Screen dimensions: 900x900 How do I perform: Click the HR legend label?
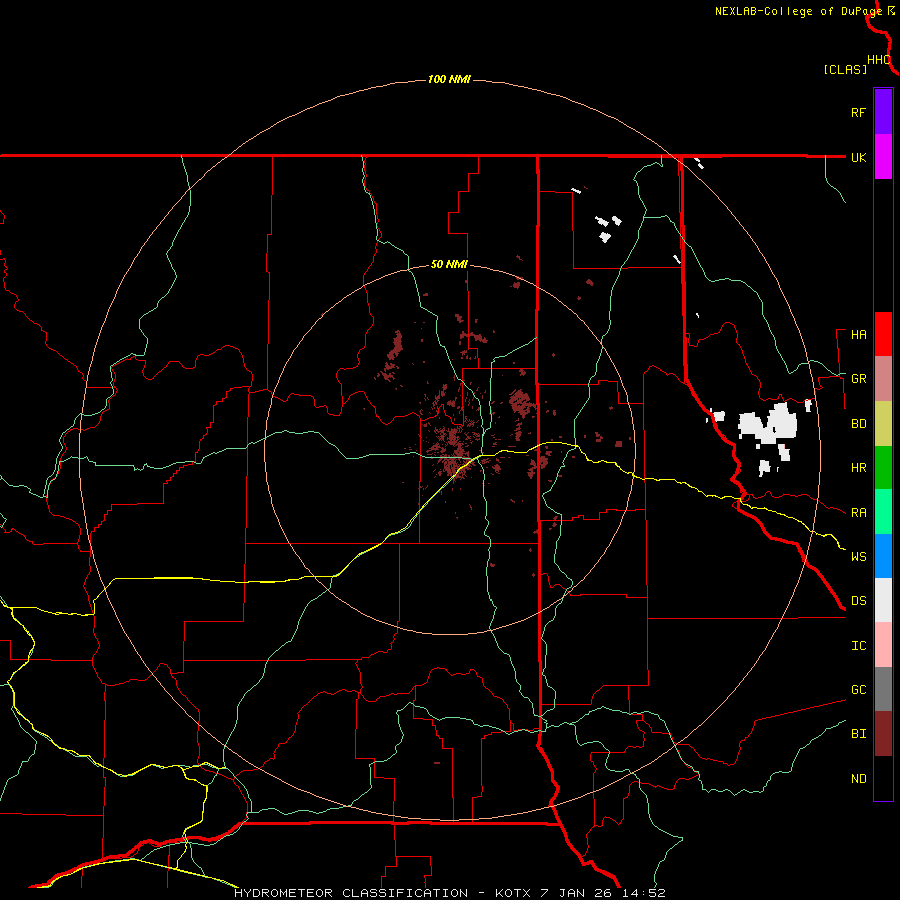click(x=858, y=468)
